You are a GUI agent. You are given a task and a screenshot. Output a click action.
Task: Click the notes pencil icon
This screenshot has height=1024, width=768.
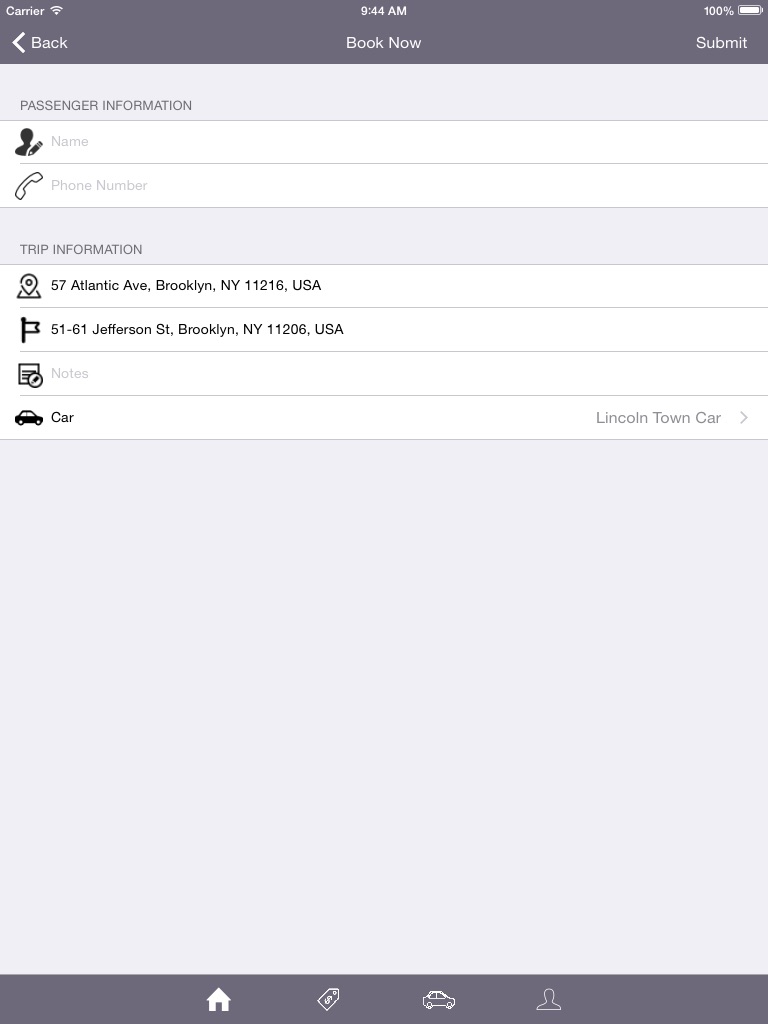[x=30, y=375]
